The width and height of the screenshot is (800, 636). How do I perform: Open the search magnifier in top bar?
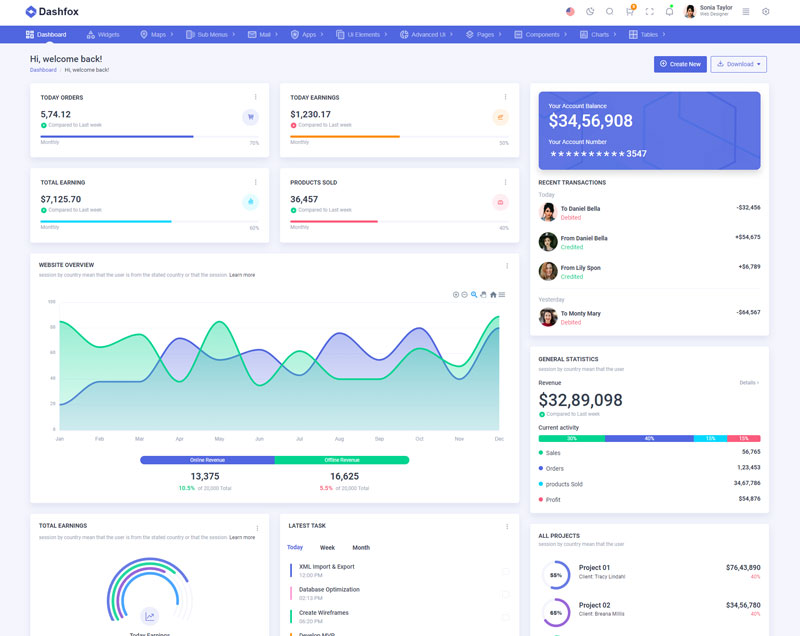[610, 12]
